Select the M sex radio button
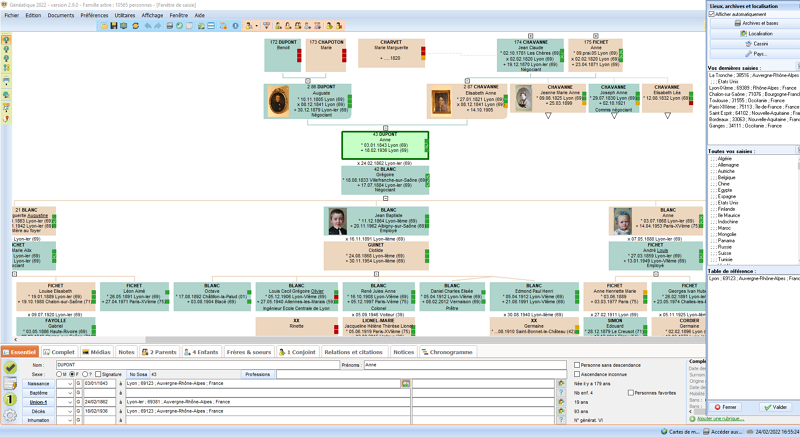 59,374
